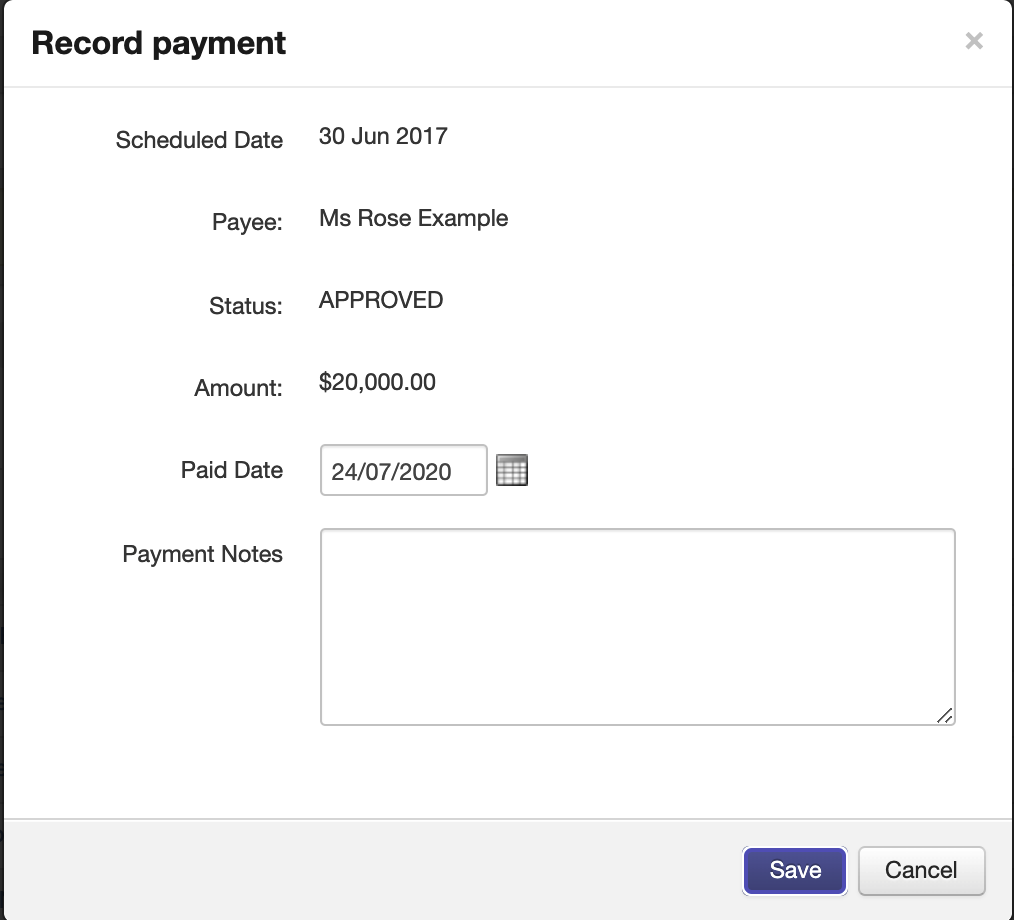Click the gray footer bar left of Save
The image size is (1014, 920).
pos(370,870)
